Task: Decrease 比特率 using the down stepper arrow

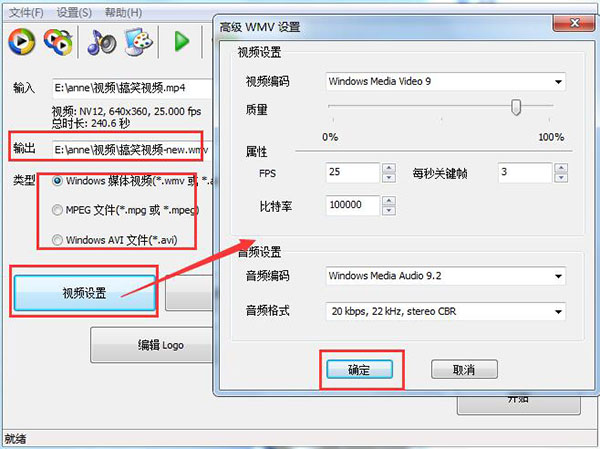Action: tap(389, 211)
